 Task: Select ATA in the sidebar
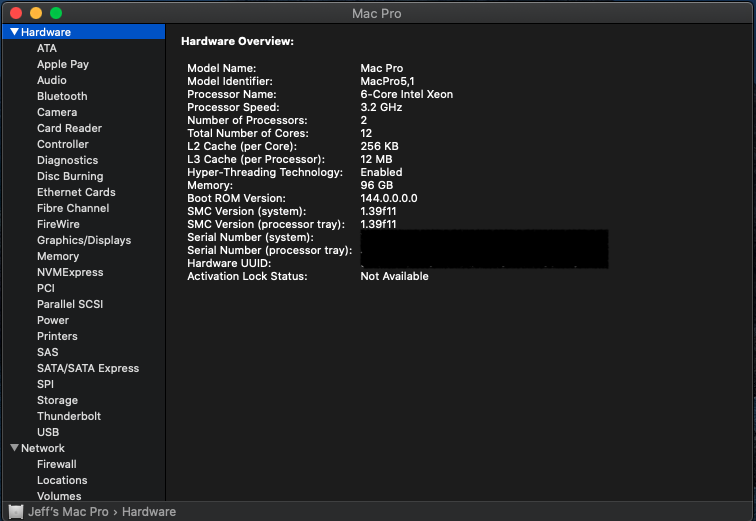[47, 48]
